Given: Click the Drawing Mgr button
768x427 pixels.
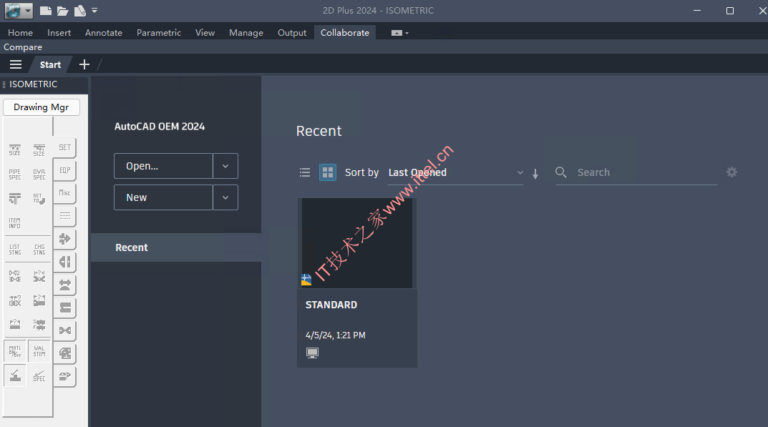Looking at the screenshot, I should 41,107.
